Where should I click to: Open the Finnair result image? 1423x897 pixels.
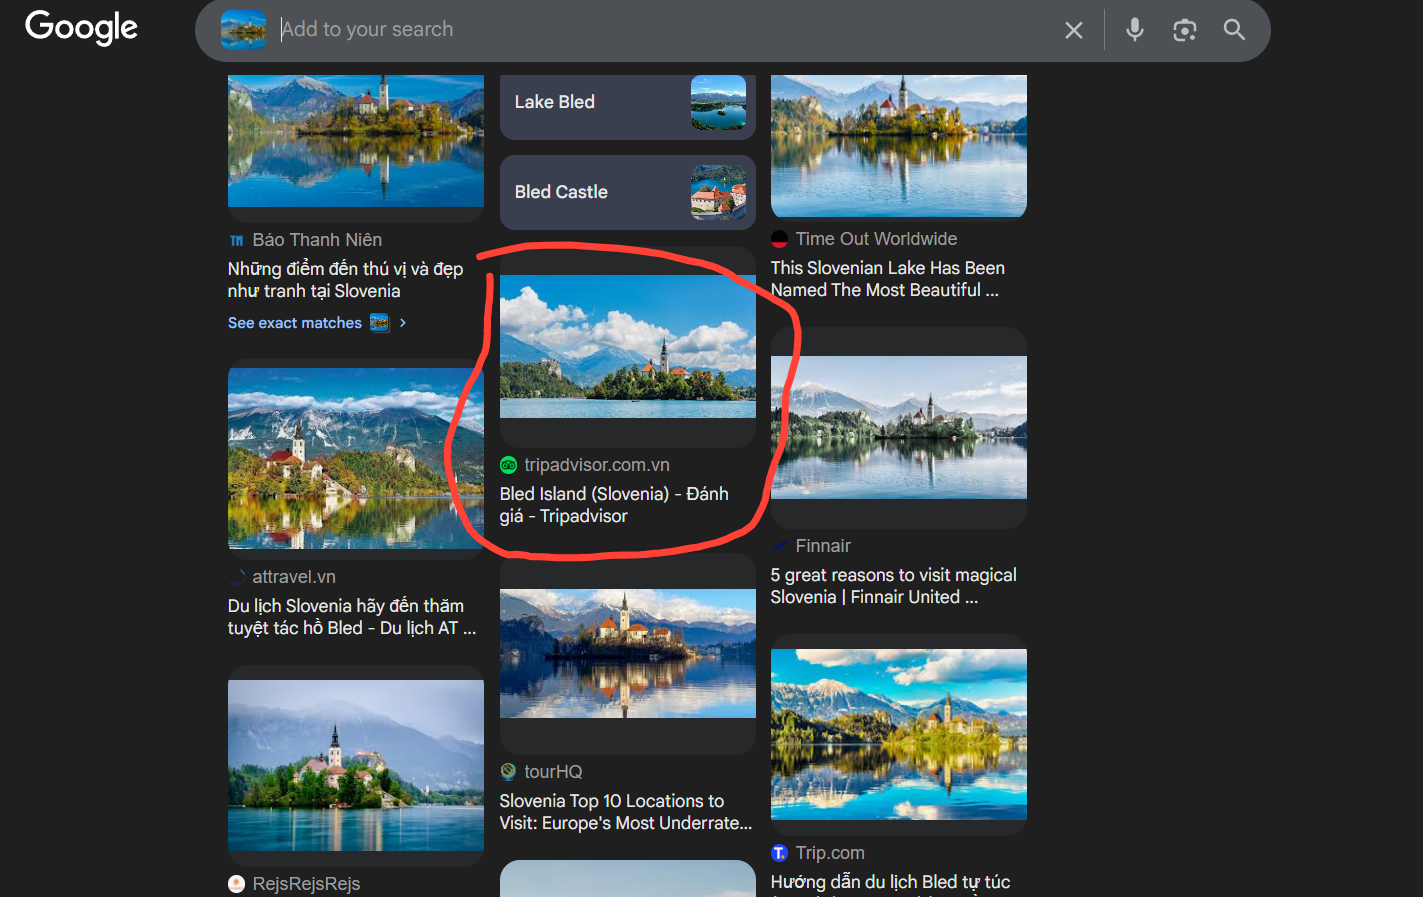coord(899,427)
